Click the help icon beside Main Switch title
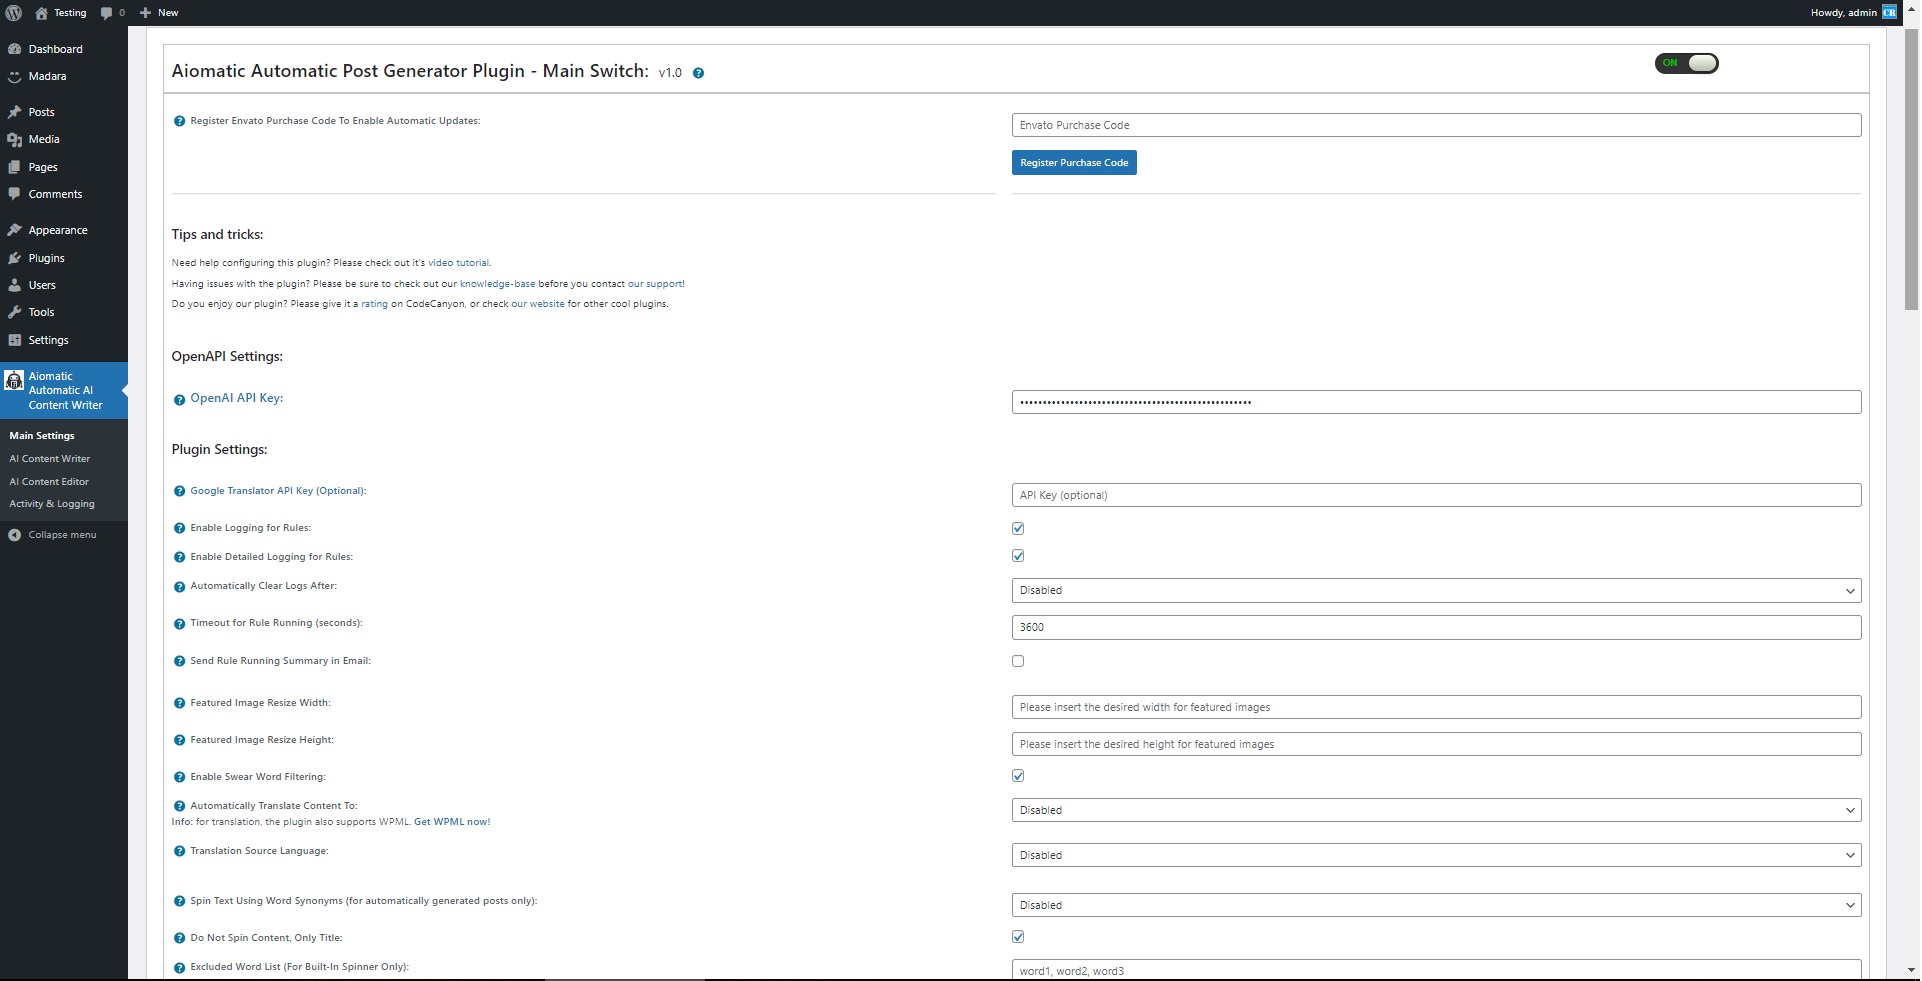This screenshot has width=1922, height=981. [698, 73]
